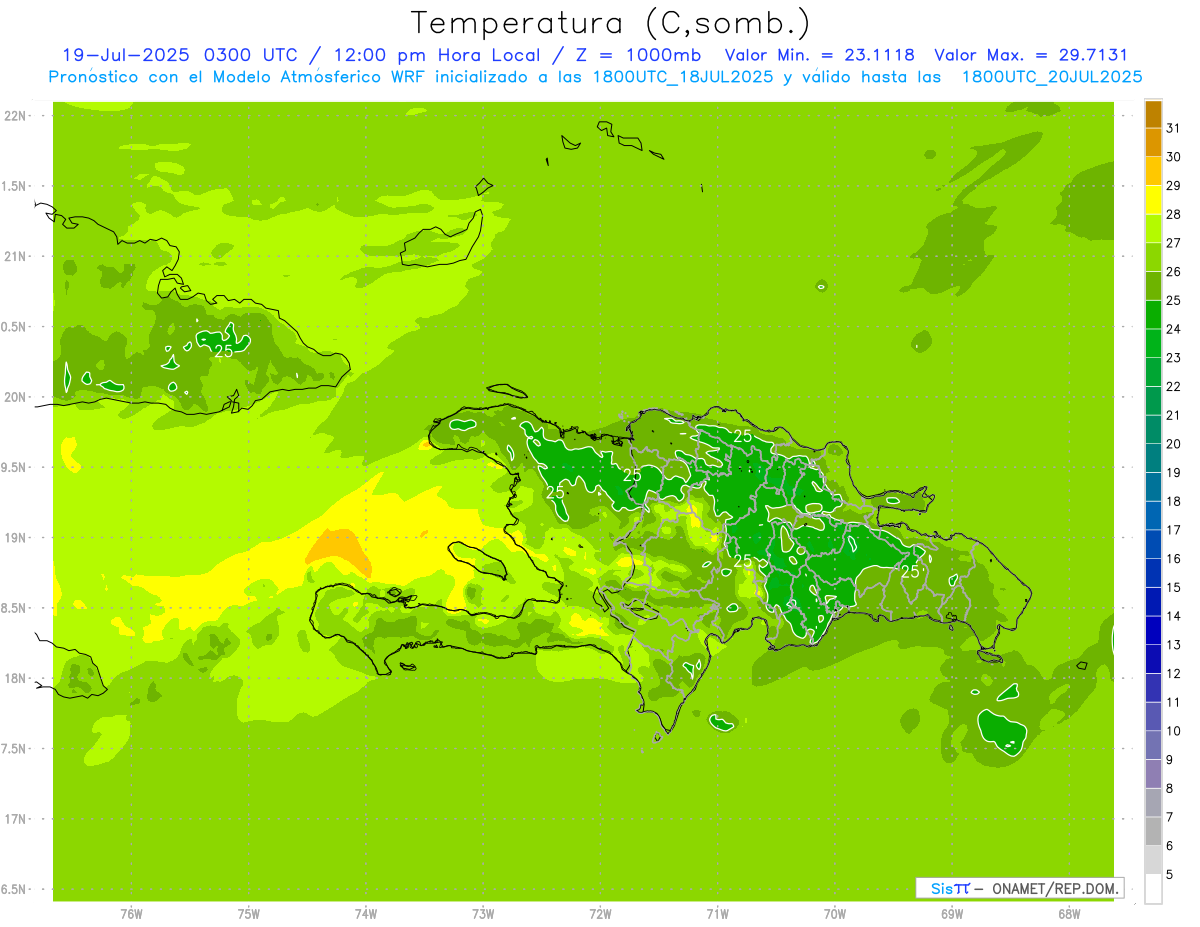Image resolution: width=1200 pixels, height=927 pixels.
Task: Click the 18N latitude label
Action: [16, 679]
